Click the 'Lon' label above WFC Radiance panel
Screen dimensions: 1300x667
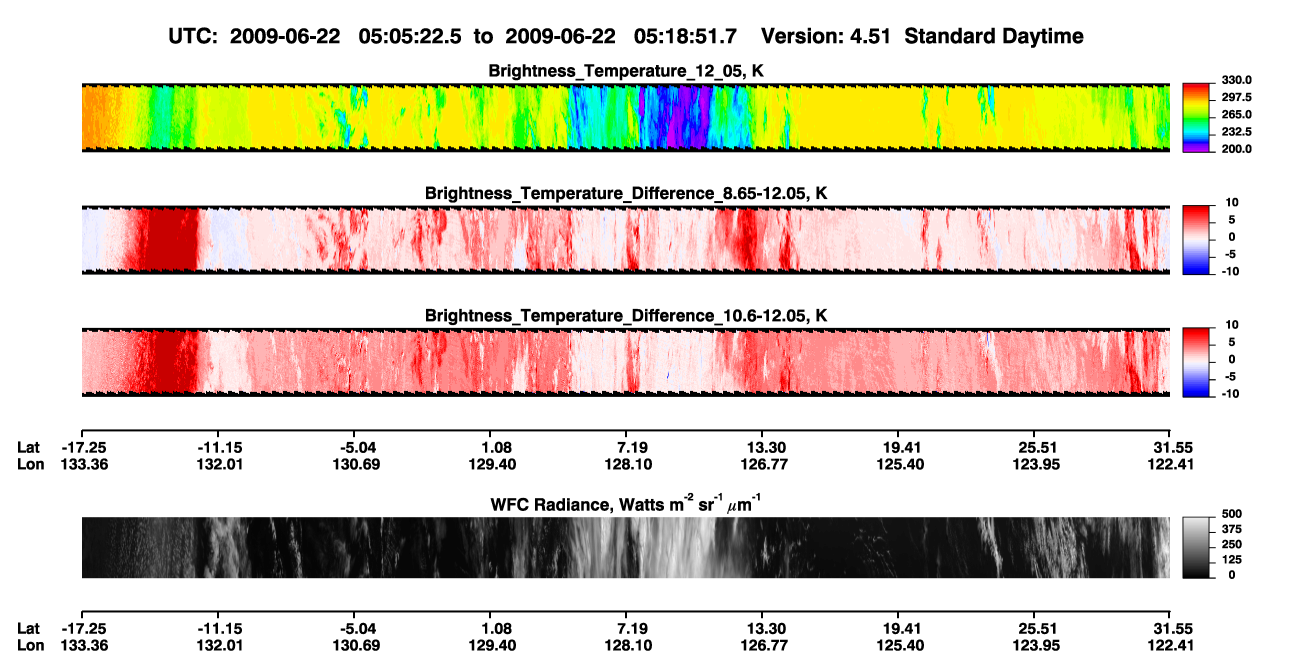(30, 464)
